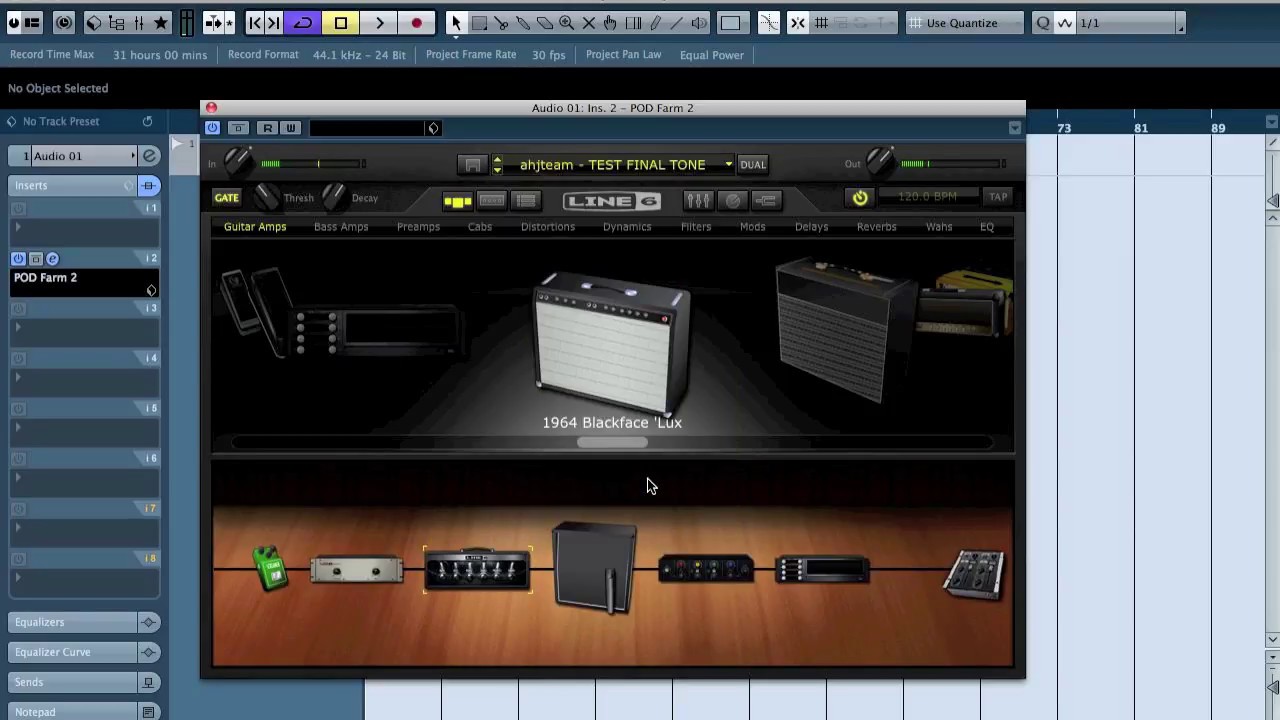
Task: Select the Mods tab
Action: [752, 227]
